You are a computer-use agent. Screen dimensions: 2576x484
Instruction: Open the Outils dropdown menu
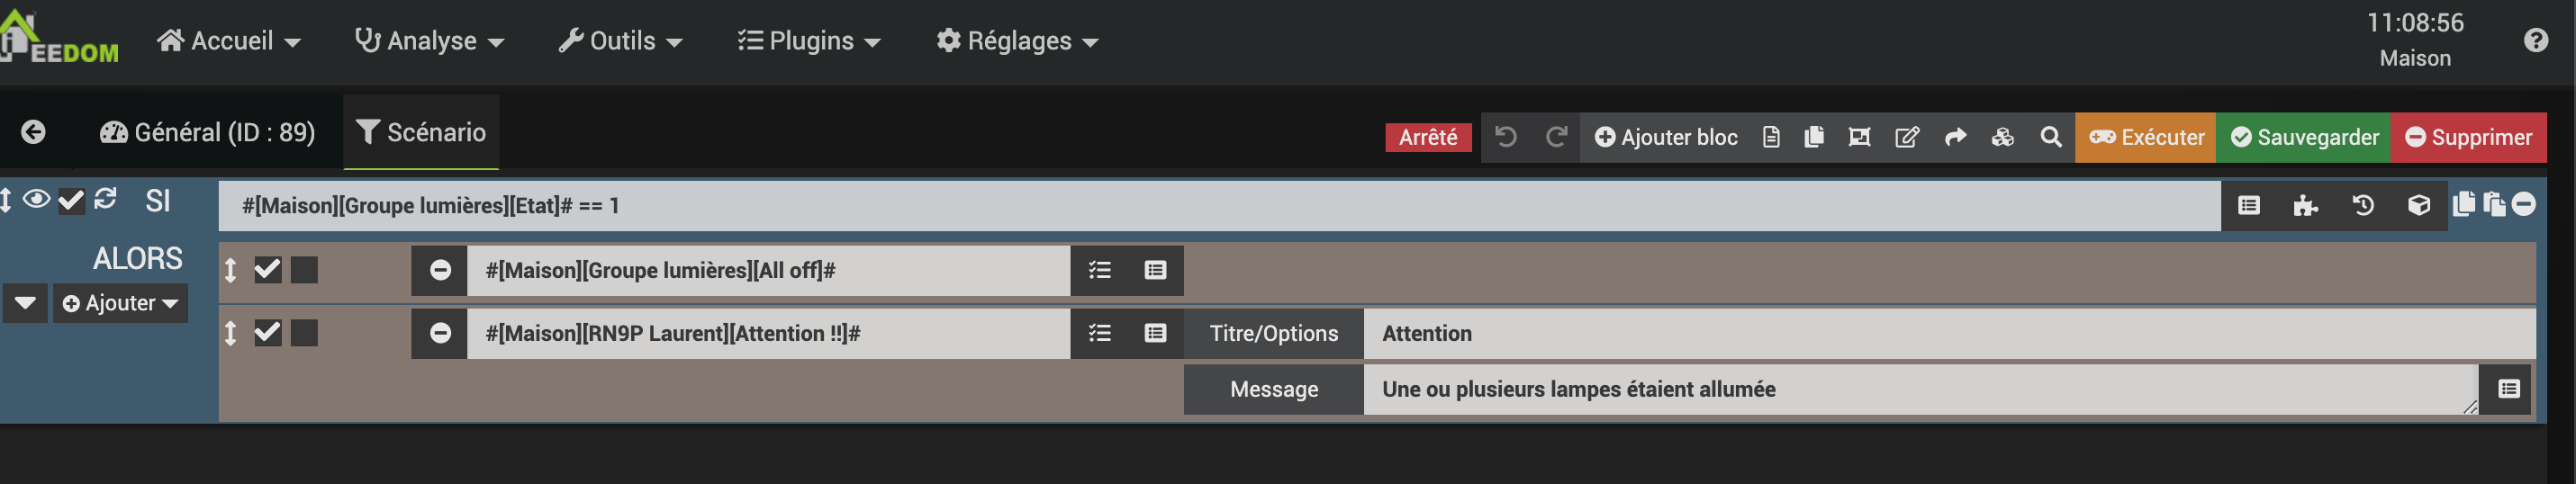620,41
